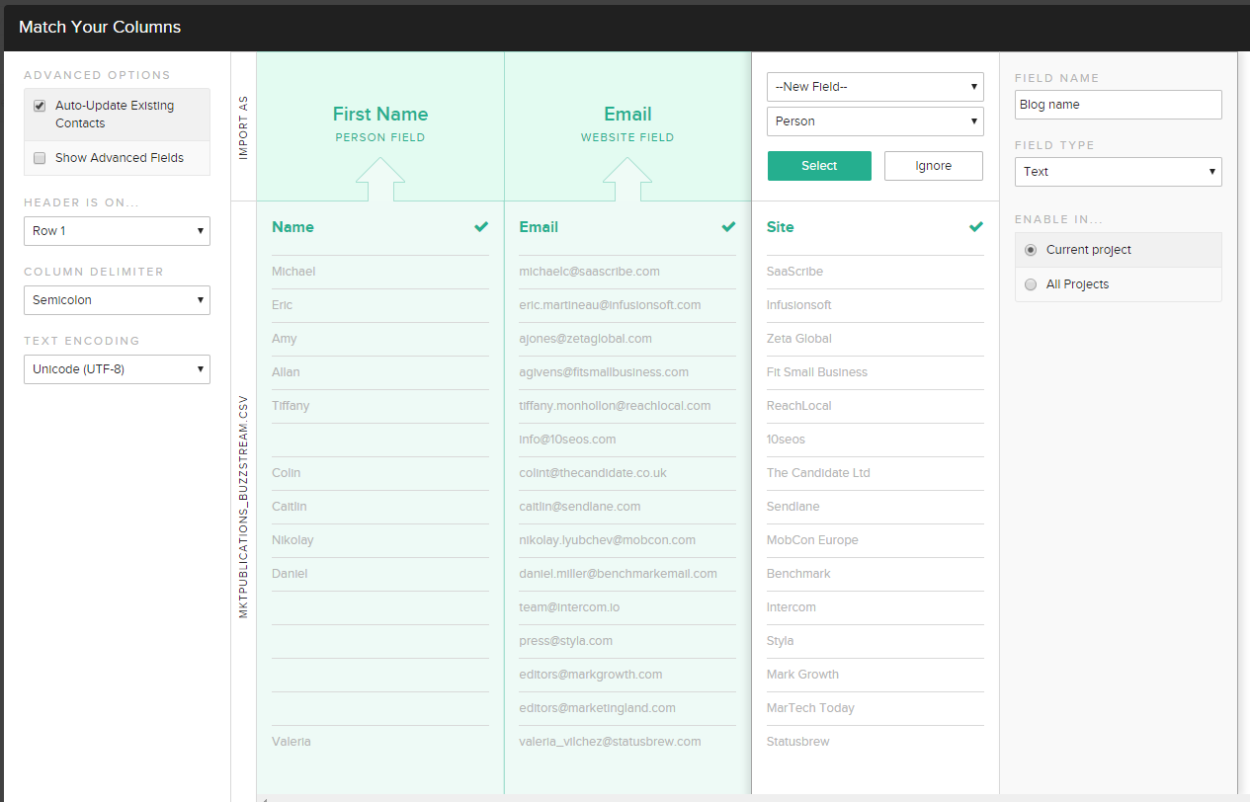Click the checkmark on the Email column
The image size is (1250, 802).
pyautogui.click(x=728, y=226)
